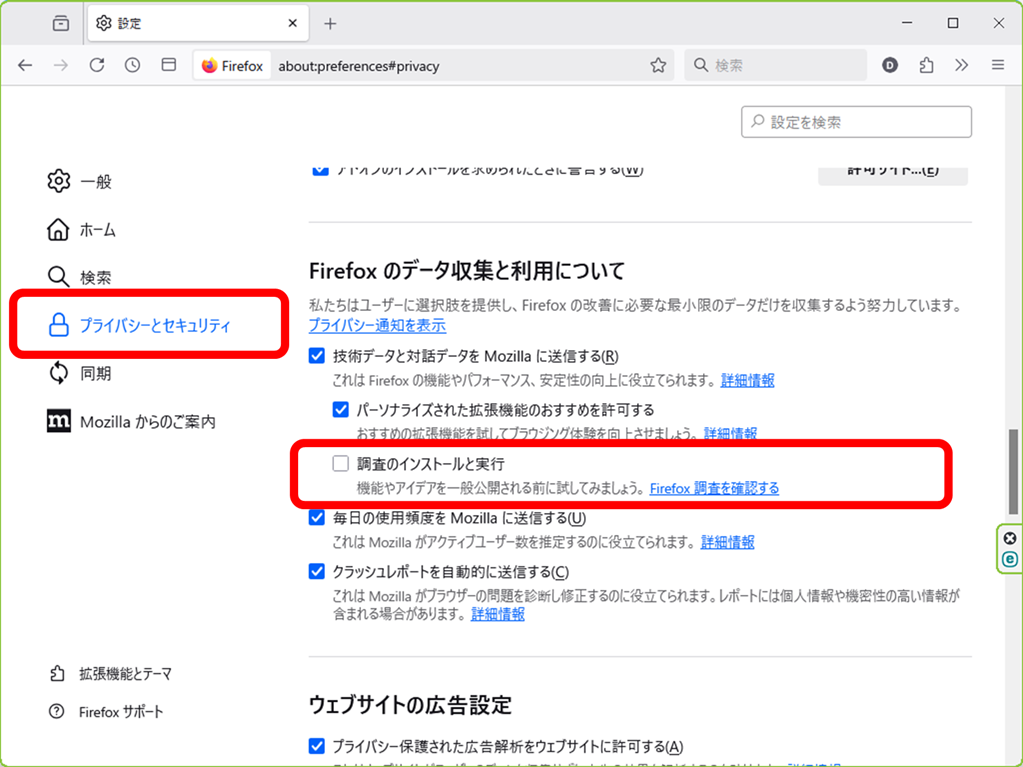Open 詳細情報 link for 技術データと対話データ
This screenshot has width=1023, height=767.
pos(748,380)
